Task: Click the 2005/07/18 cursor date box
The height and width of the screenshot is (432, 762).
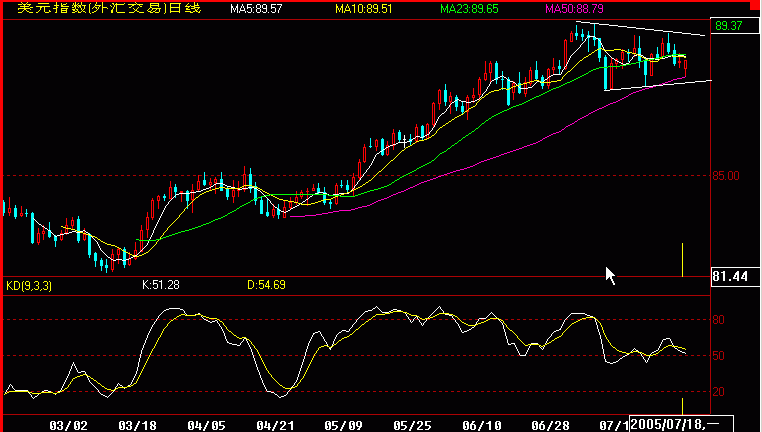Action: (x=681, y=424)
